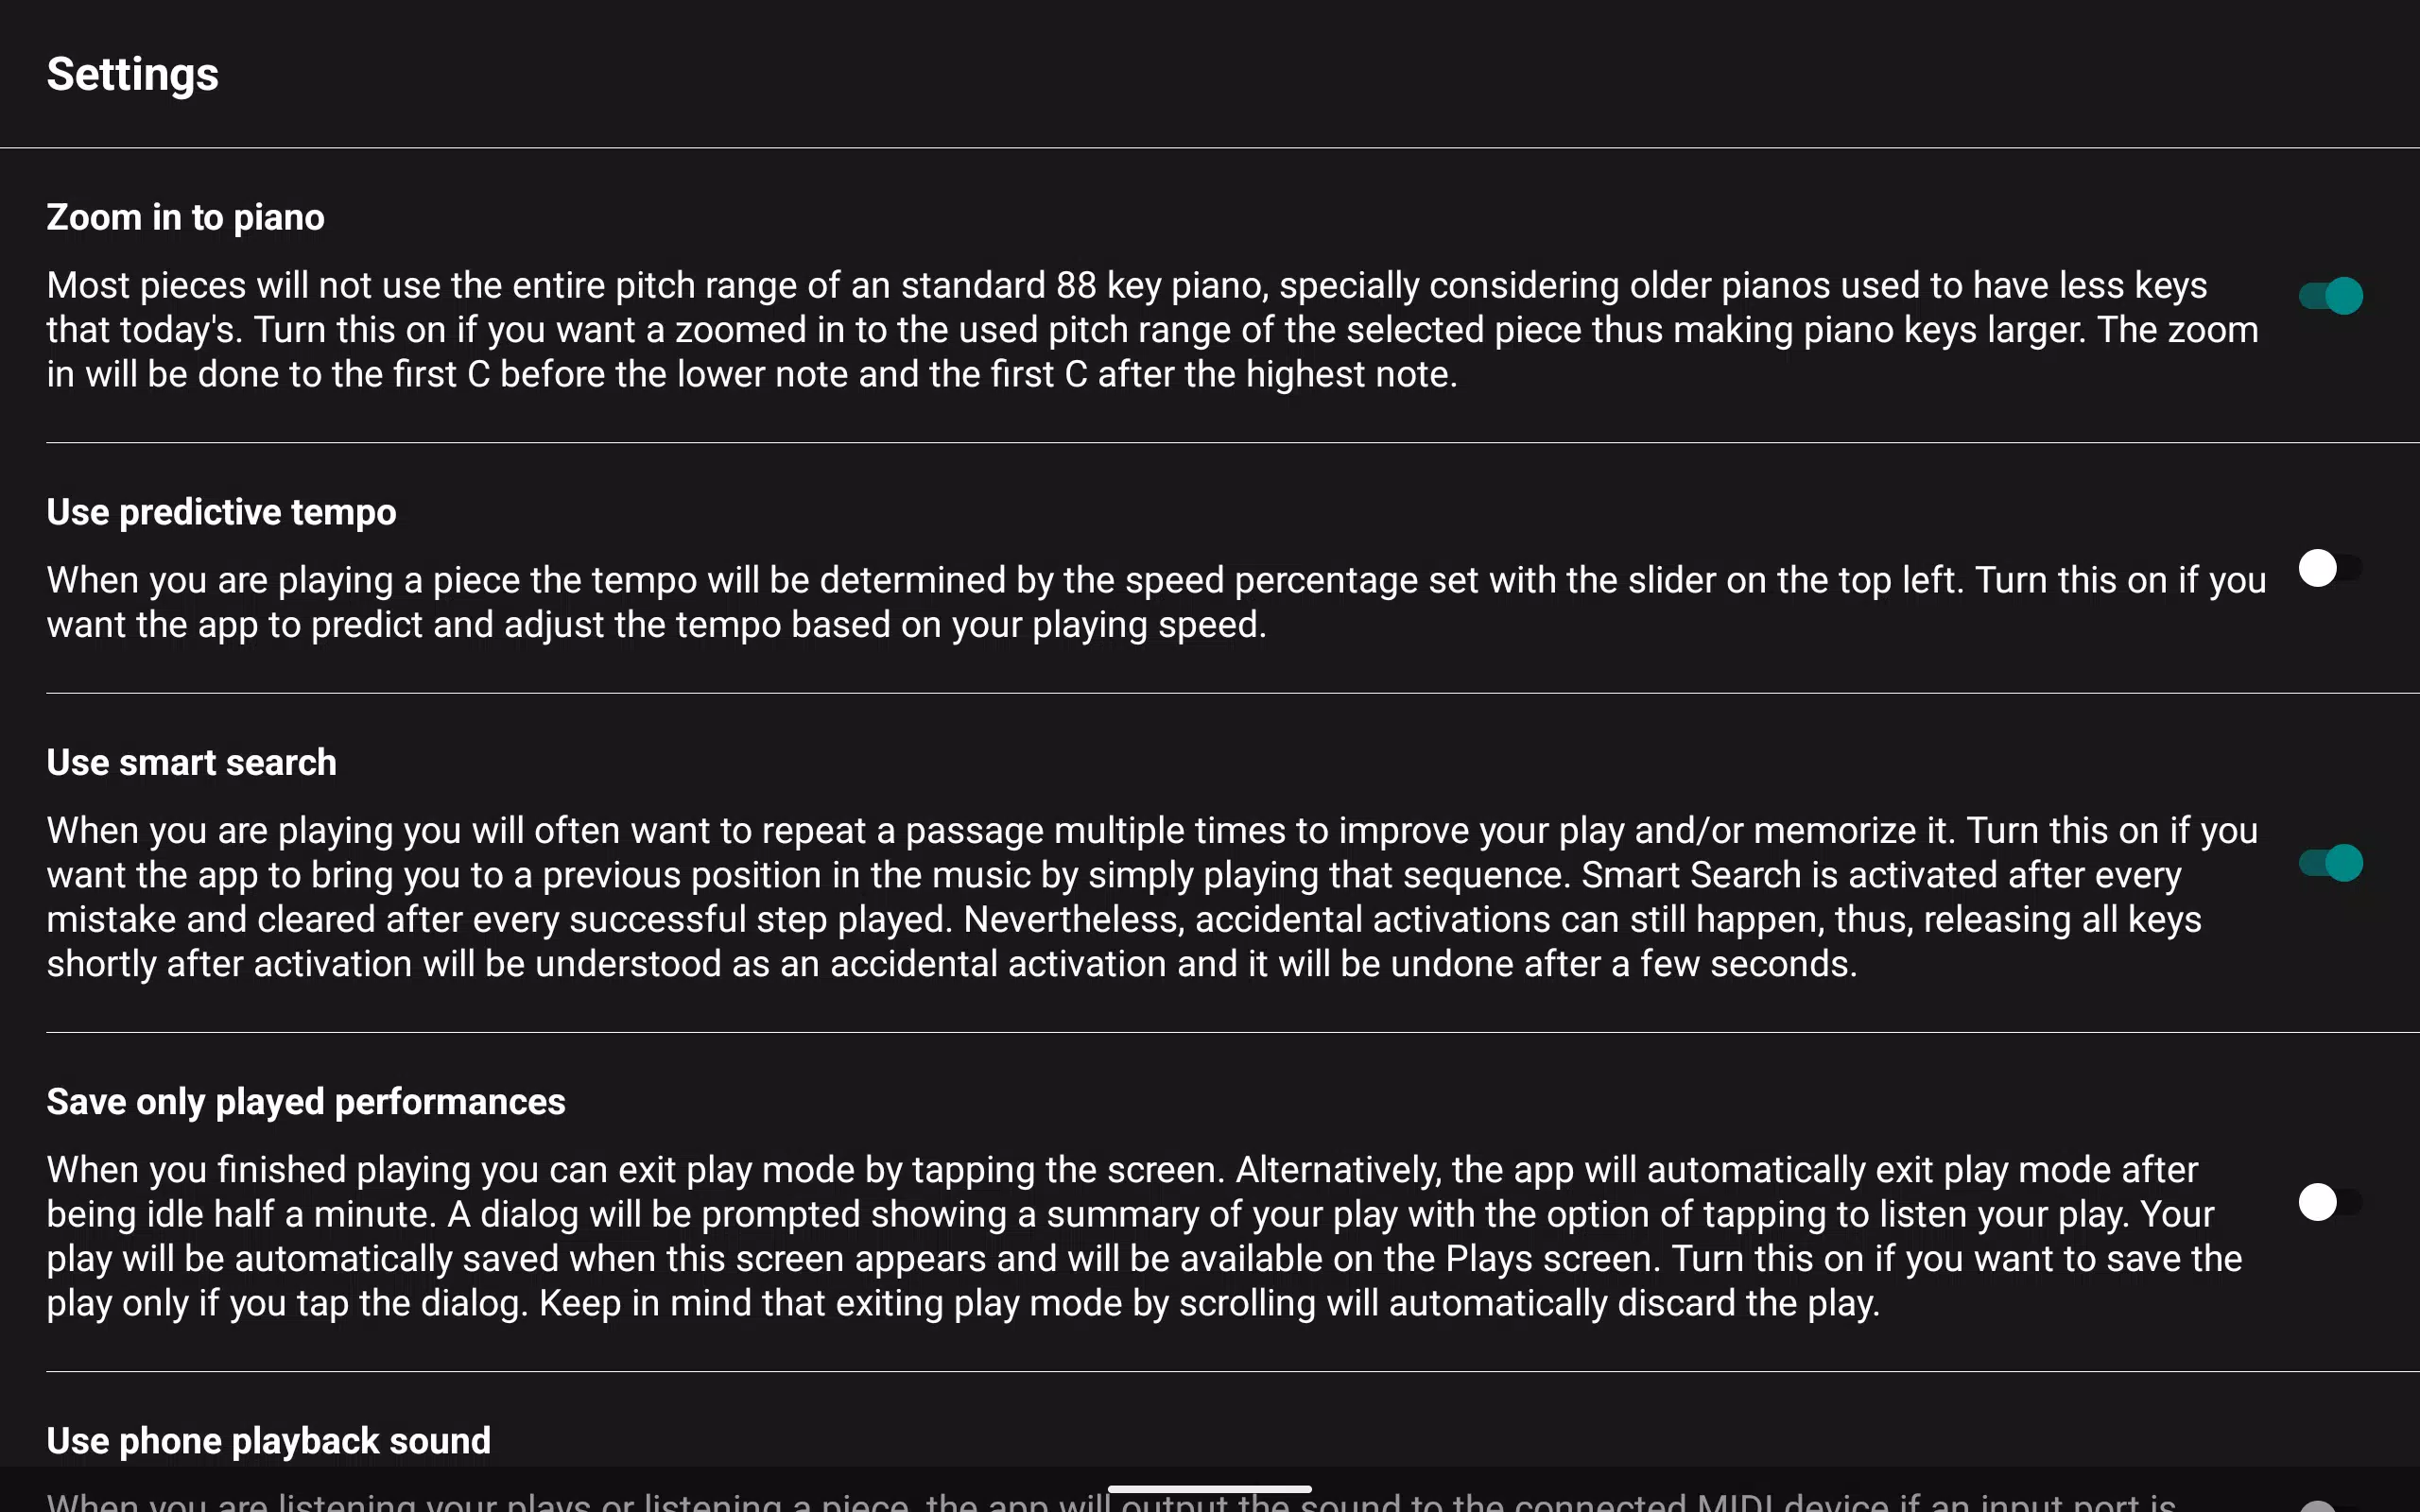
Task: Click the Settings page heading
Action: [133, 75]
